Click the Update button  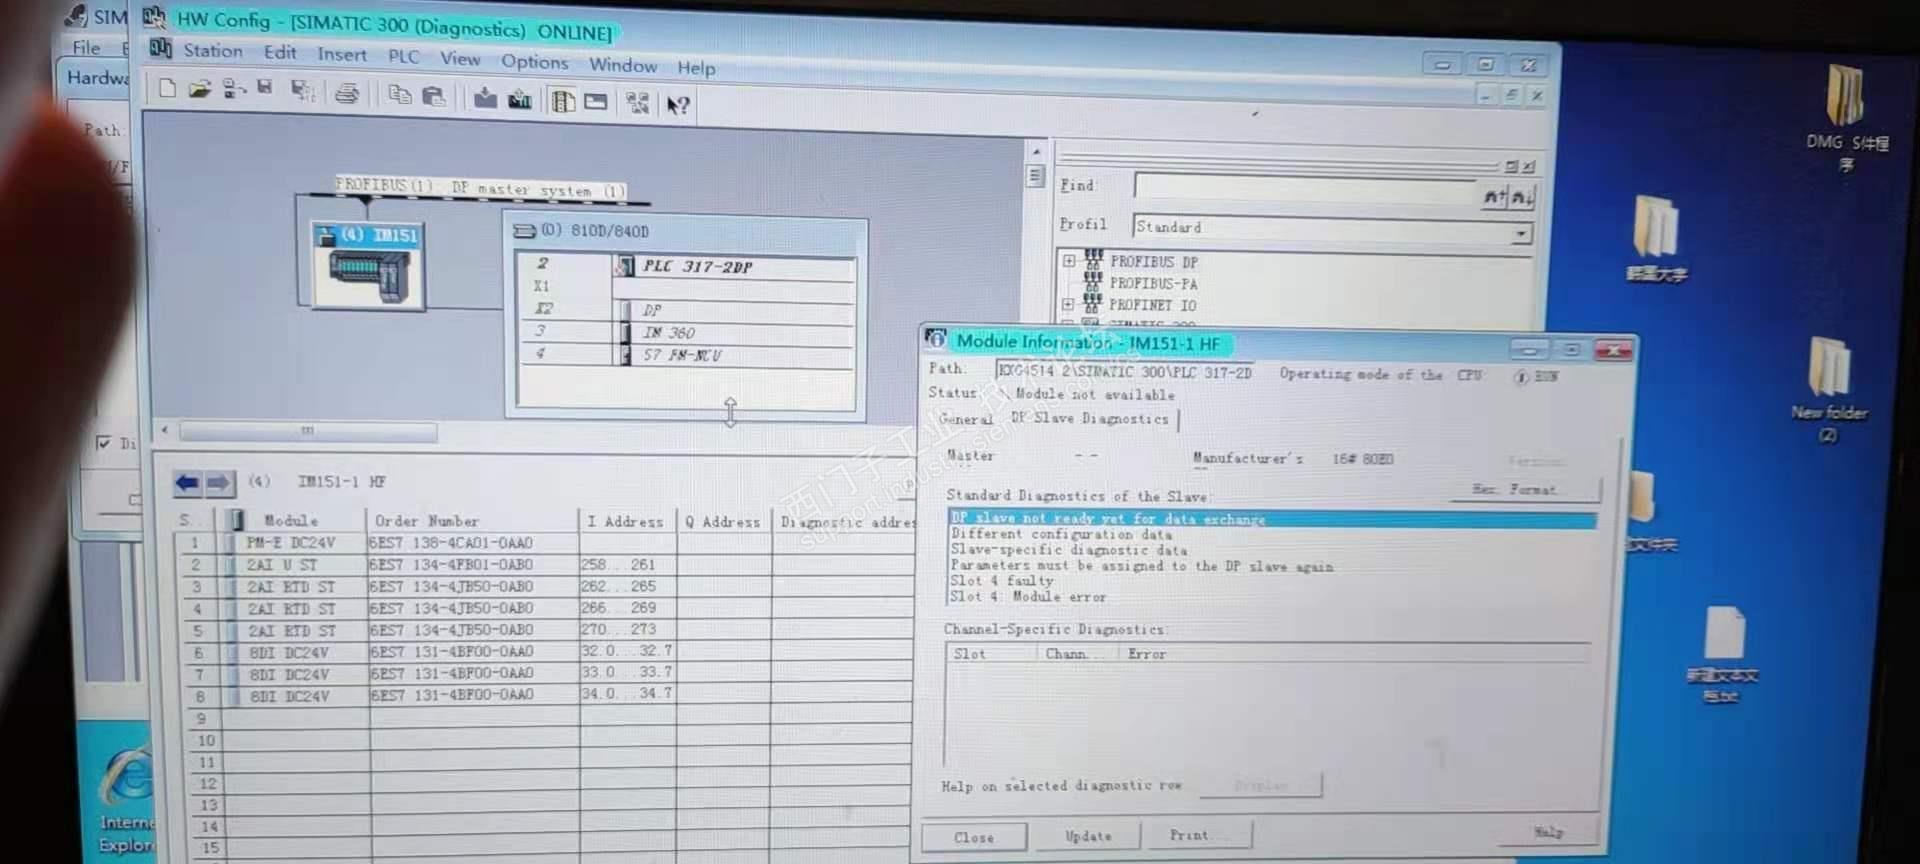click(1088, 836)
